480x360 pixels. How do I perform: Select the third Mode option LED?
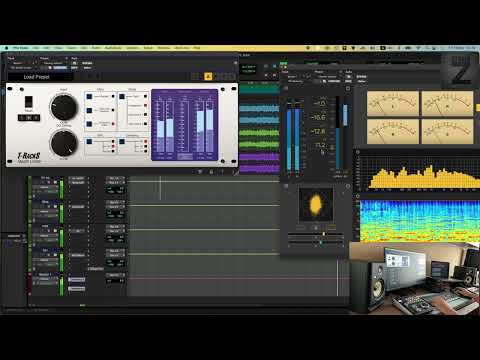click(x=145, y=115)
